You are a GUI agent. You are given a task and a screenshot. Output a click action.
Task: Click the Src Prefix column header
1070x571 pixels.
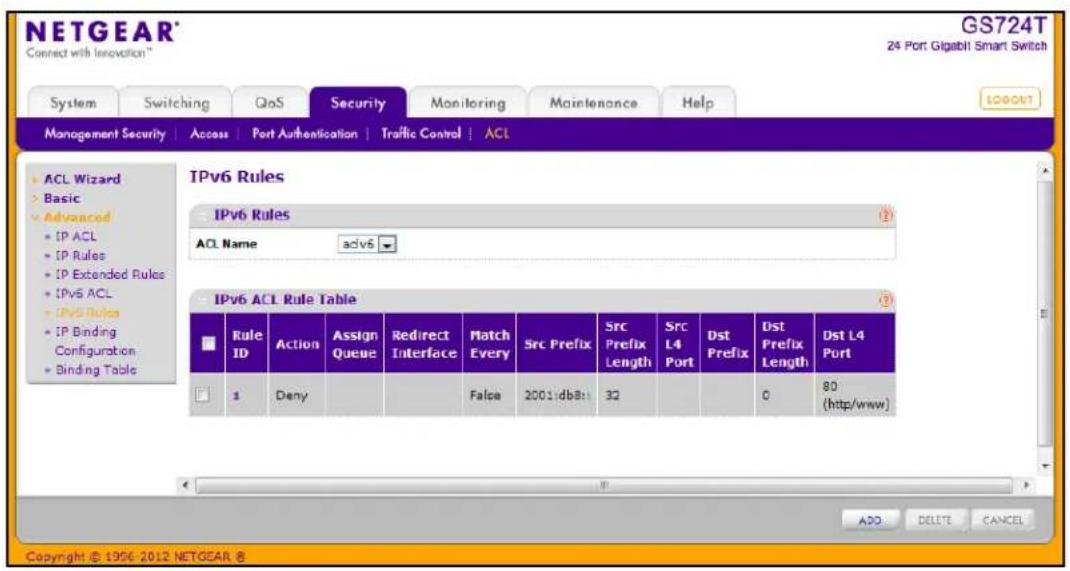click(x=556, y=343)
